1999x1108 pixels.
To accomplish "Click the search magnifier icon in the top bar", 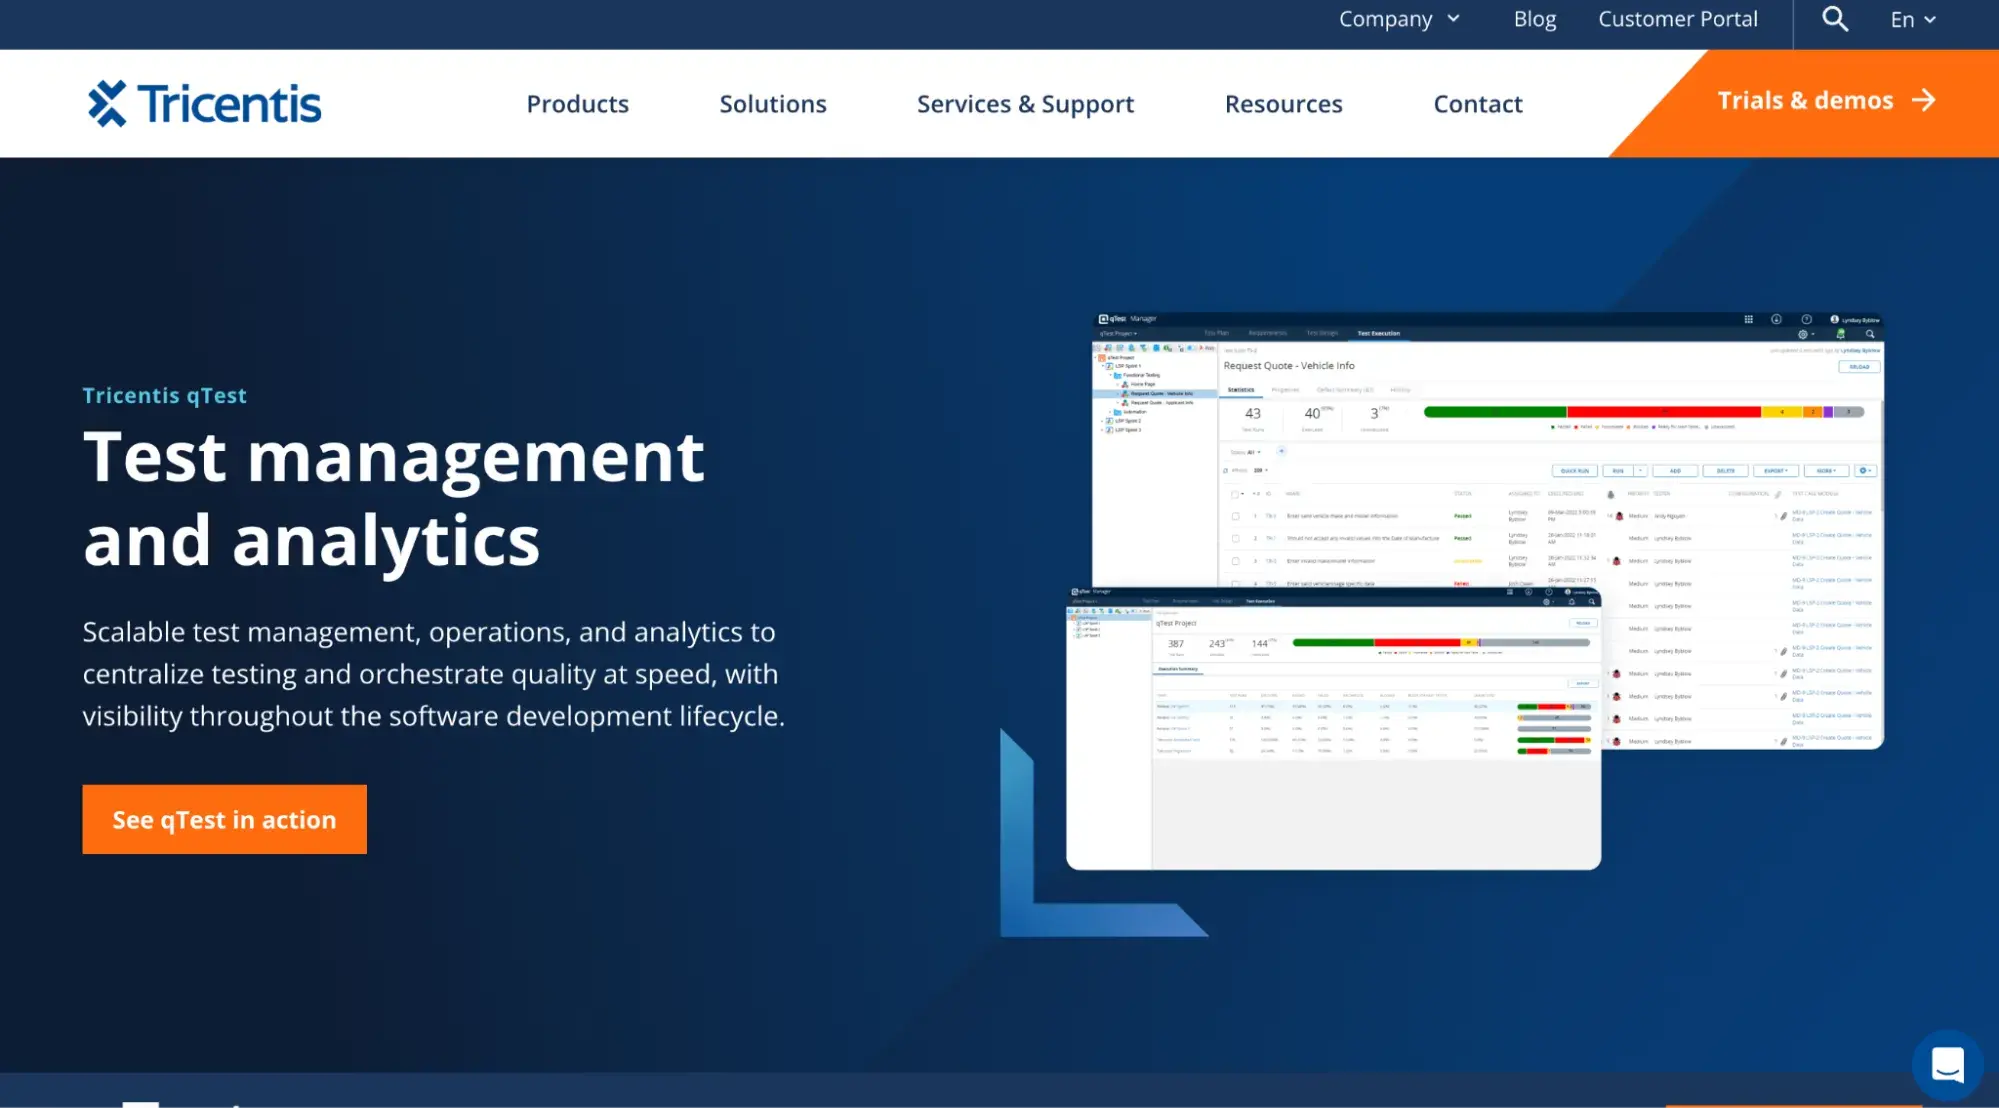I will pos(1834,19).
